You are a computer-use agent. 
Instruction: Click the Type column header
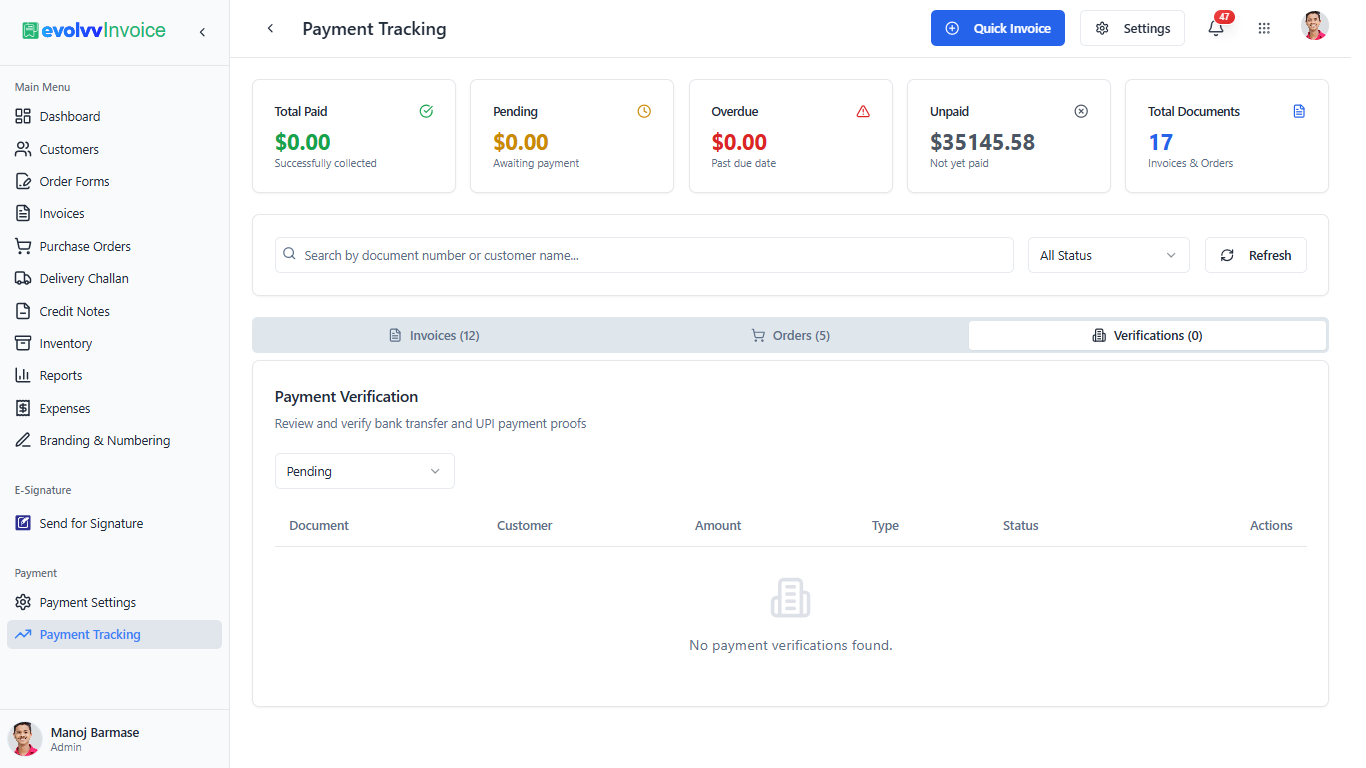(x=885, y=525)
